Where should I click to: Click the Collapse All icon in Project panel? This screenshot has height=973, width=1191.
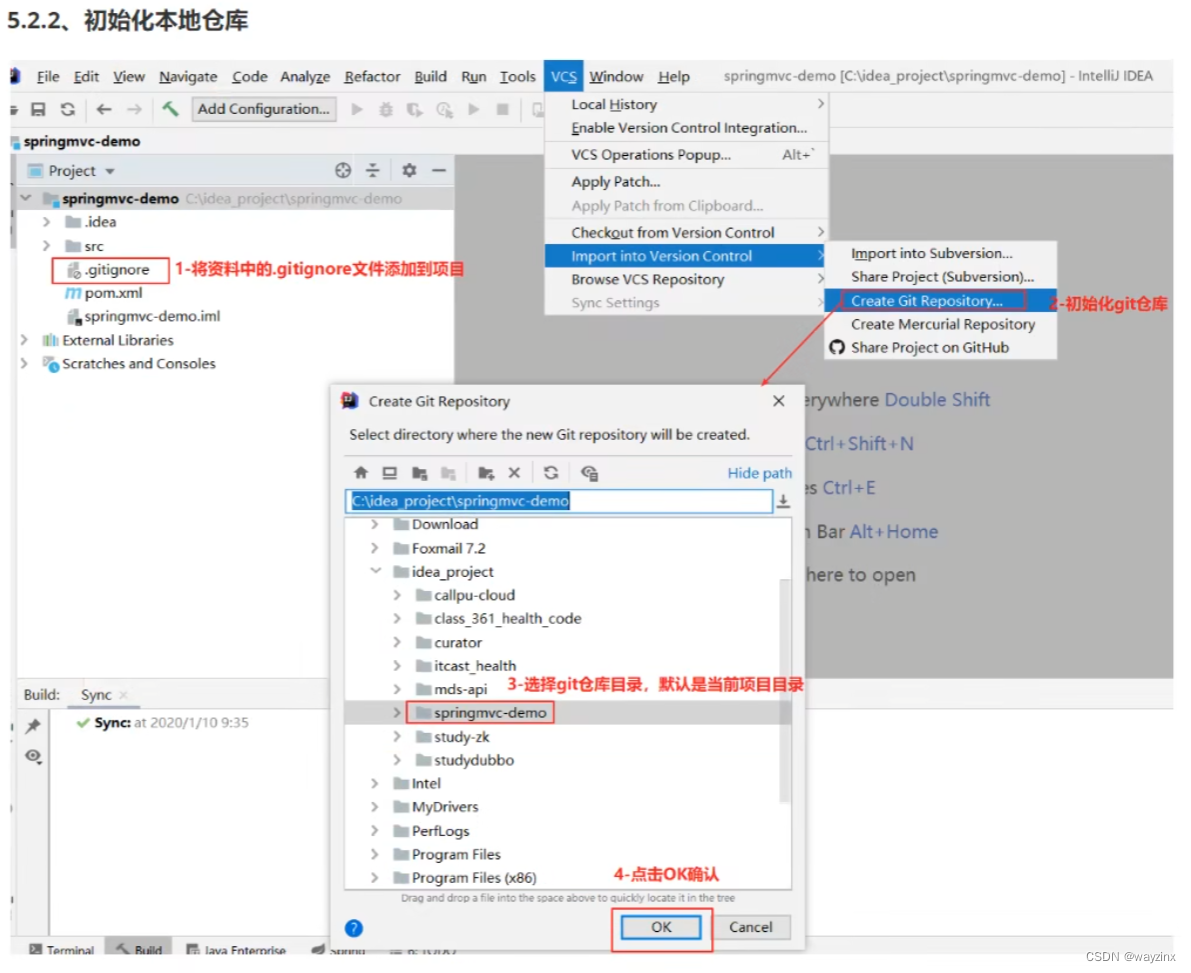372,170
